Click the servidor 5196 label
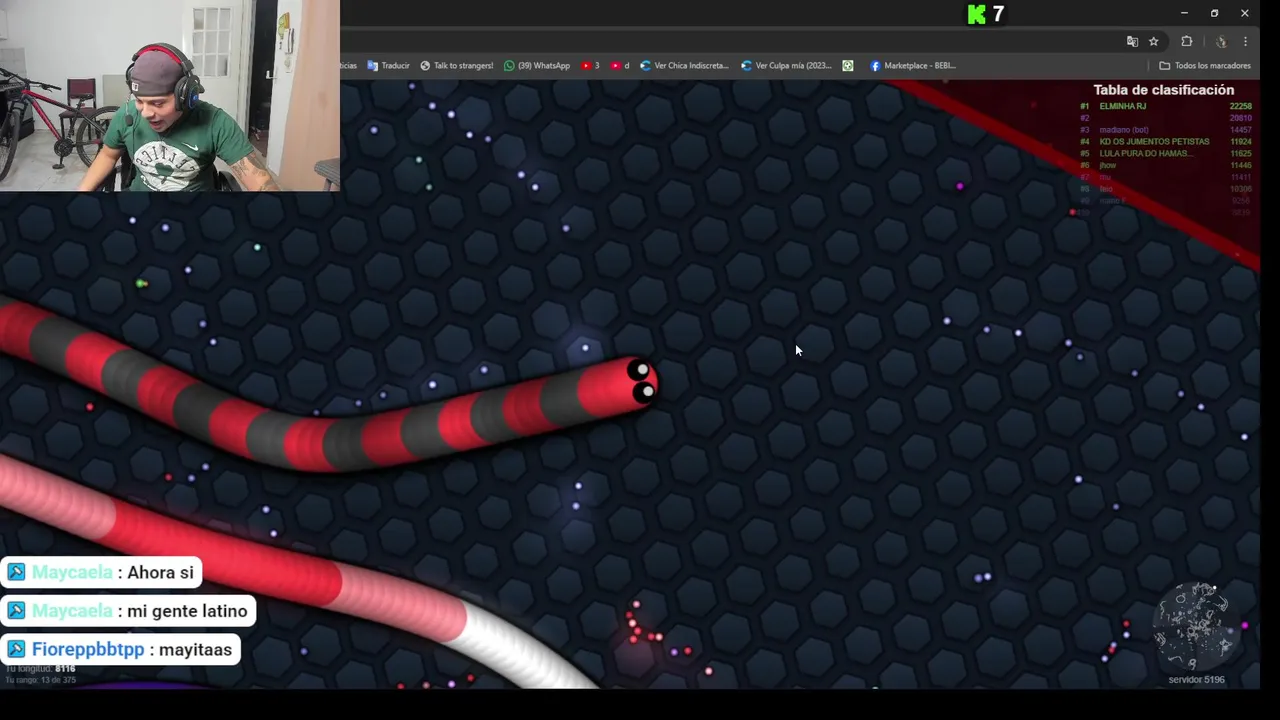Image resolution: width=1280 pixels, height=720 pixels. tap(1196, 680)
